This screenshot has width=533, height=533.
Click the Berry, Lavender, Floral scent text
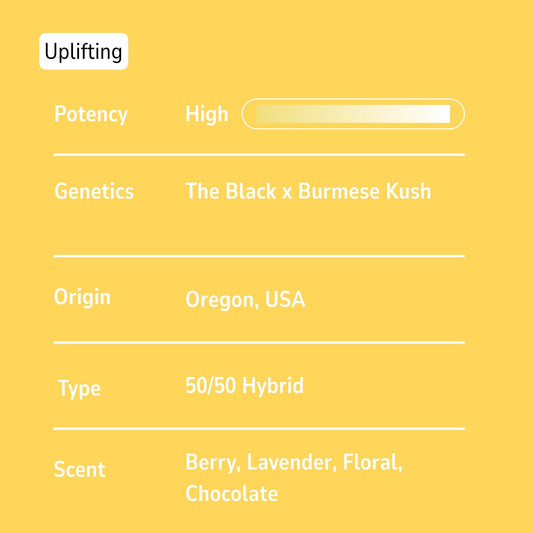pos(294,463)
